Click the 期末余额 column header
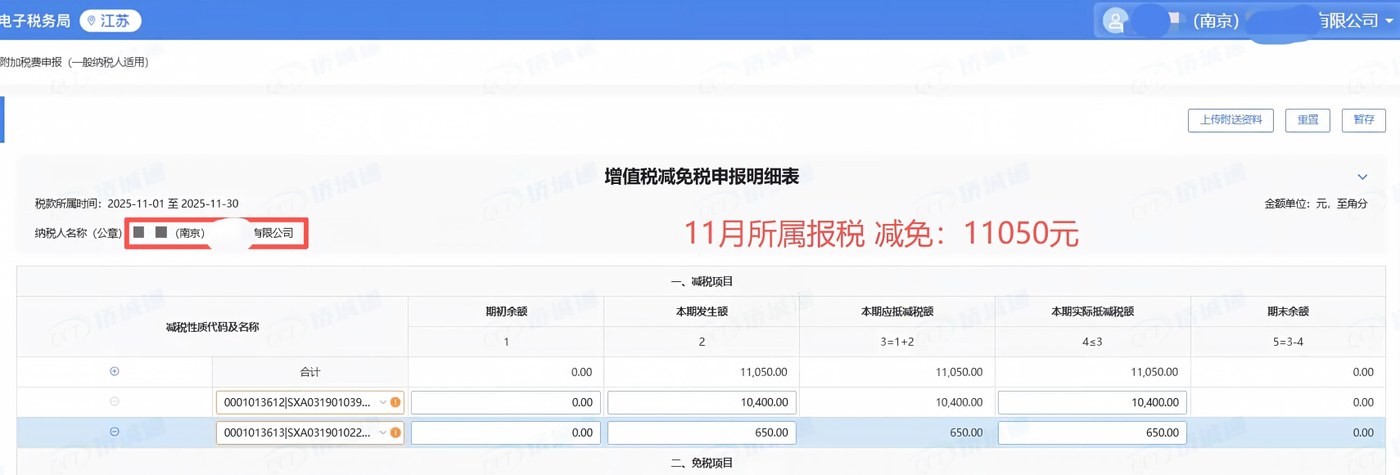Image resolution: width=1400 pixels, height=475 pixels. coord(1288,311)
